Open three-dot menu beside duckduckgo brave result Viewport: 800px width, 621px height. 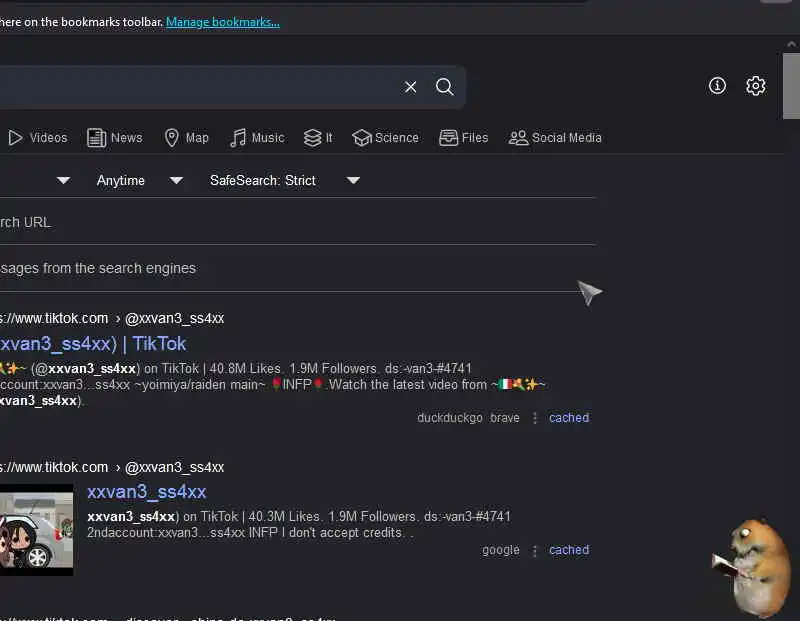coord(535,418)
